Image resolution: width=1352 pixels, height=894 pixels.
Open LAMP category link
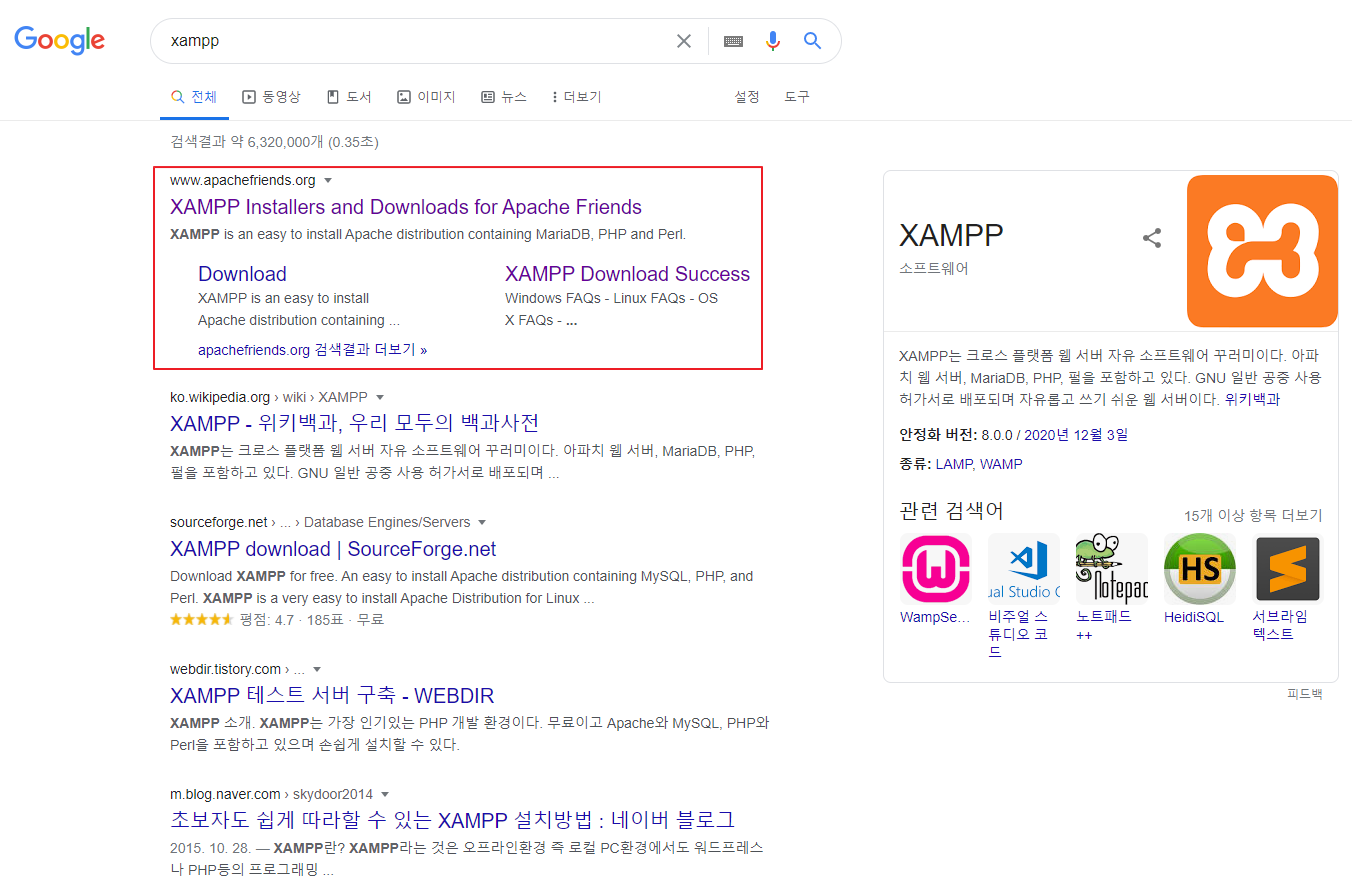(x=953, y=464)
